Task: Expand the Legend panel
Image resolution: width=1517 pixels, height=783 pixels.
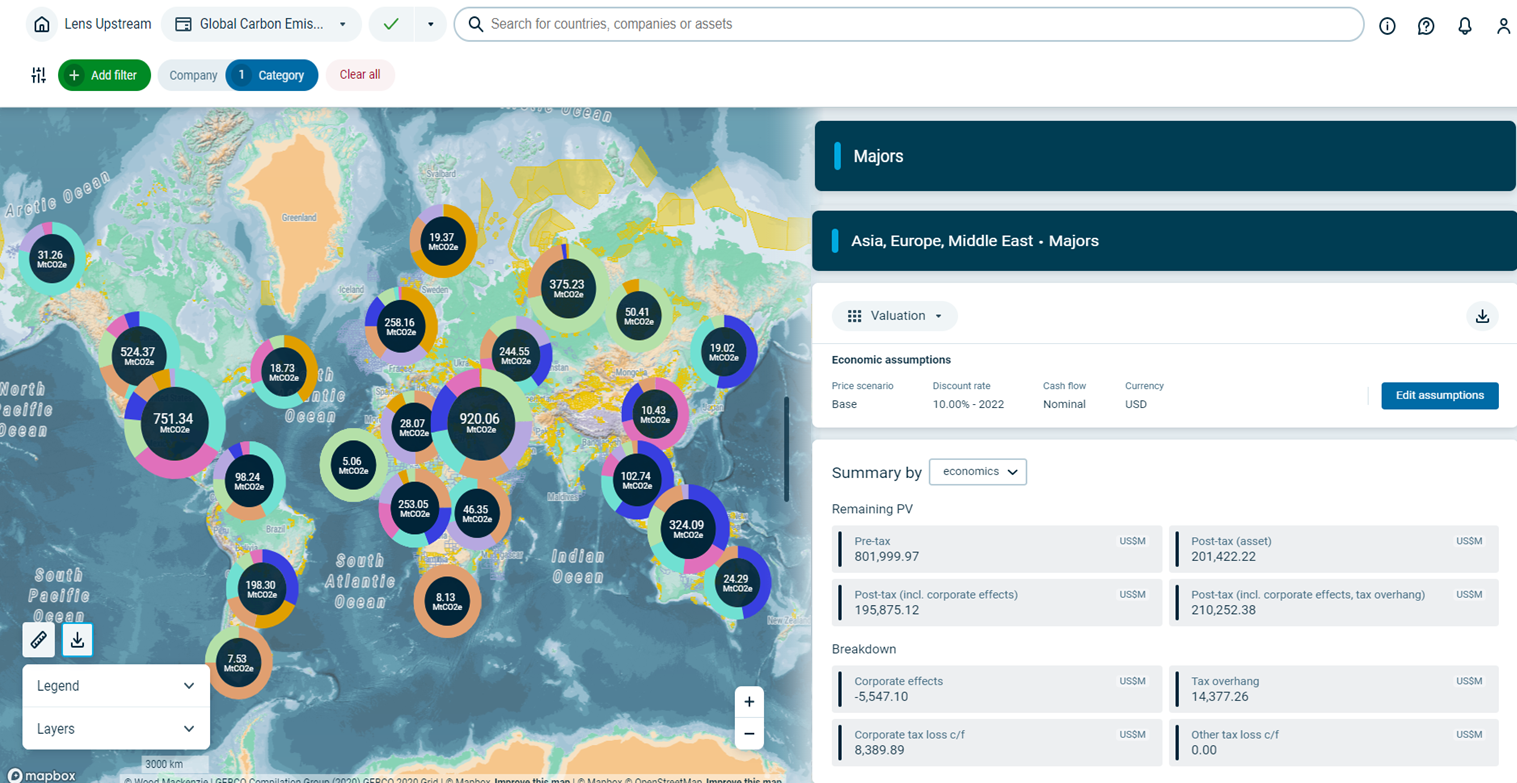Action: pos(116,686)
